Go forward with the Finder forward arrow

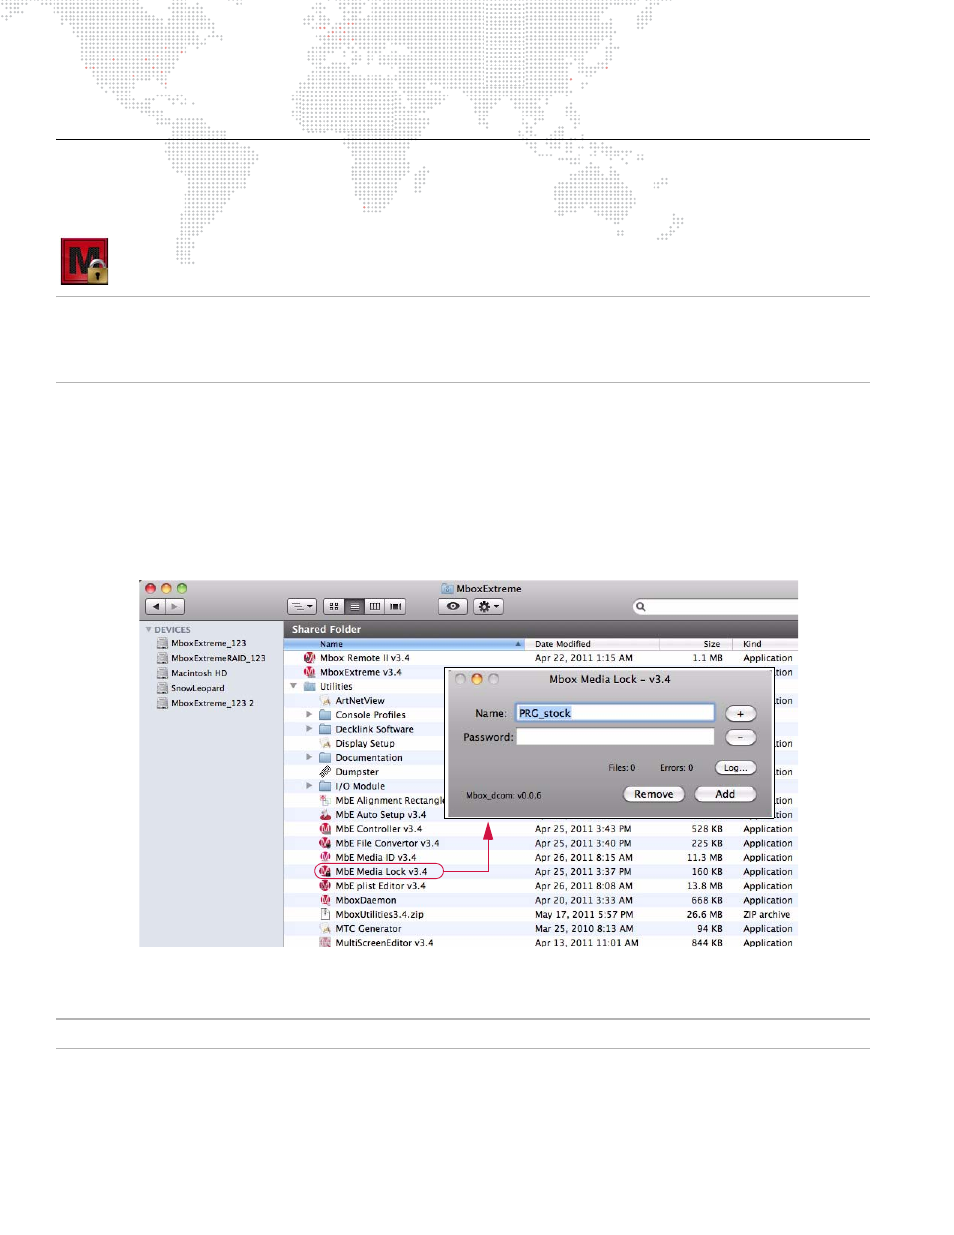click(x=175, y=606)
